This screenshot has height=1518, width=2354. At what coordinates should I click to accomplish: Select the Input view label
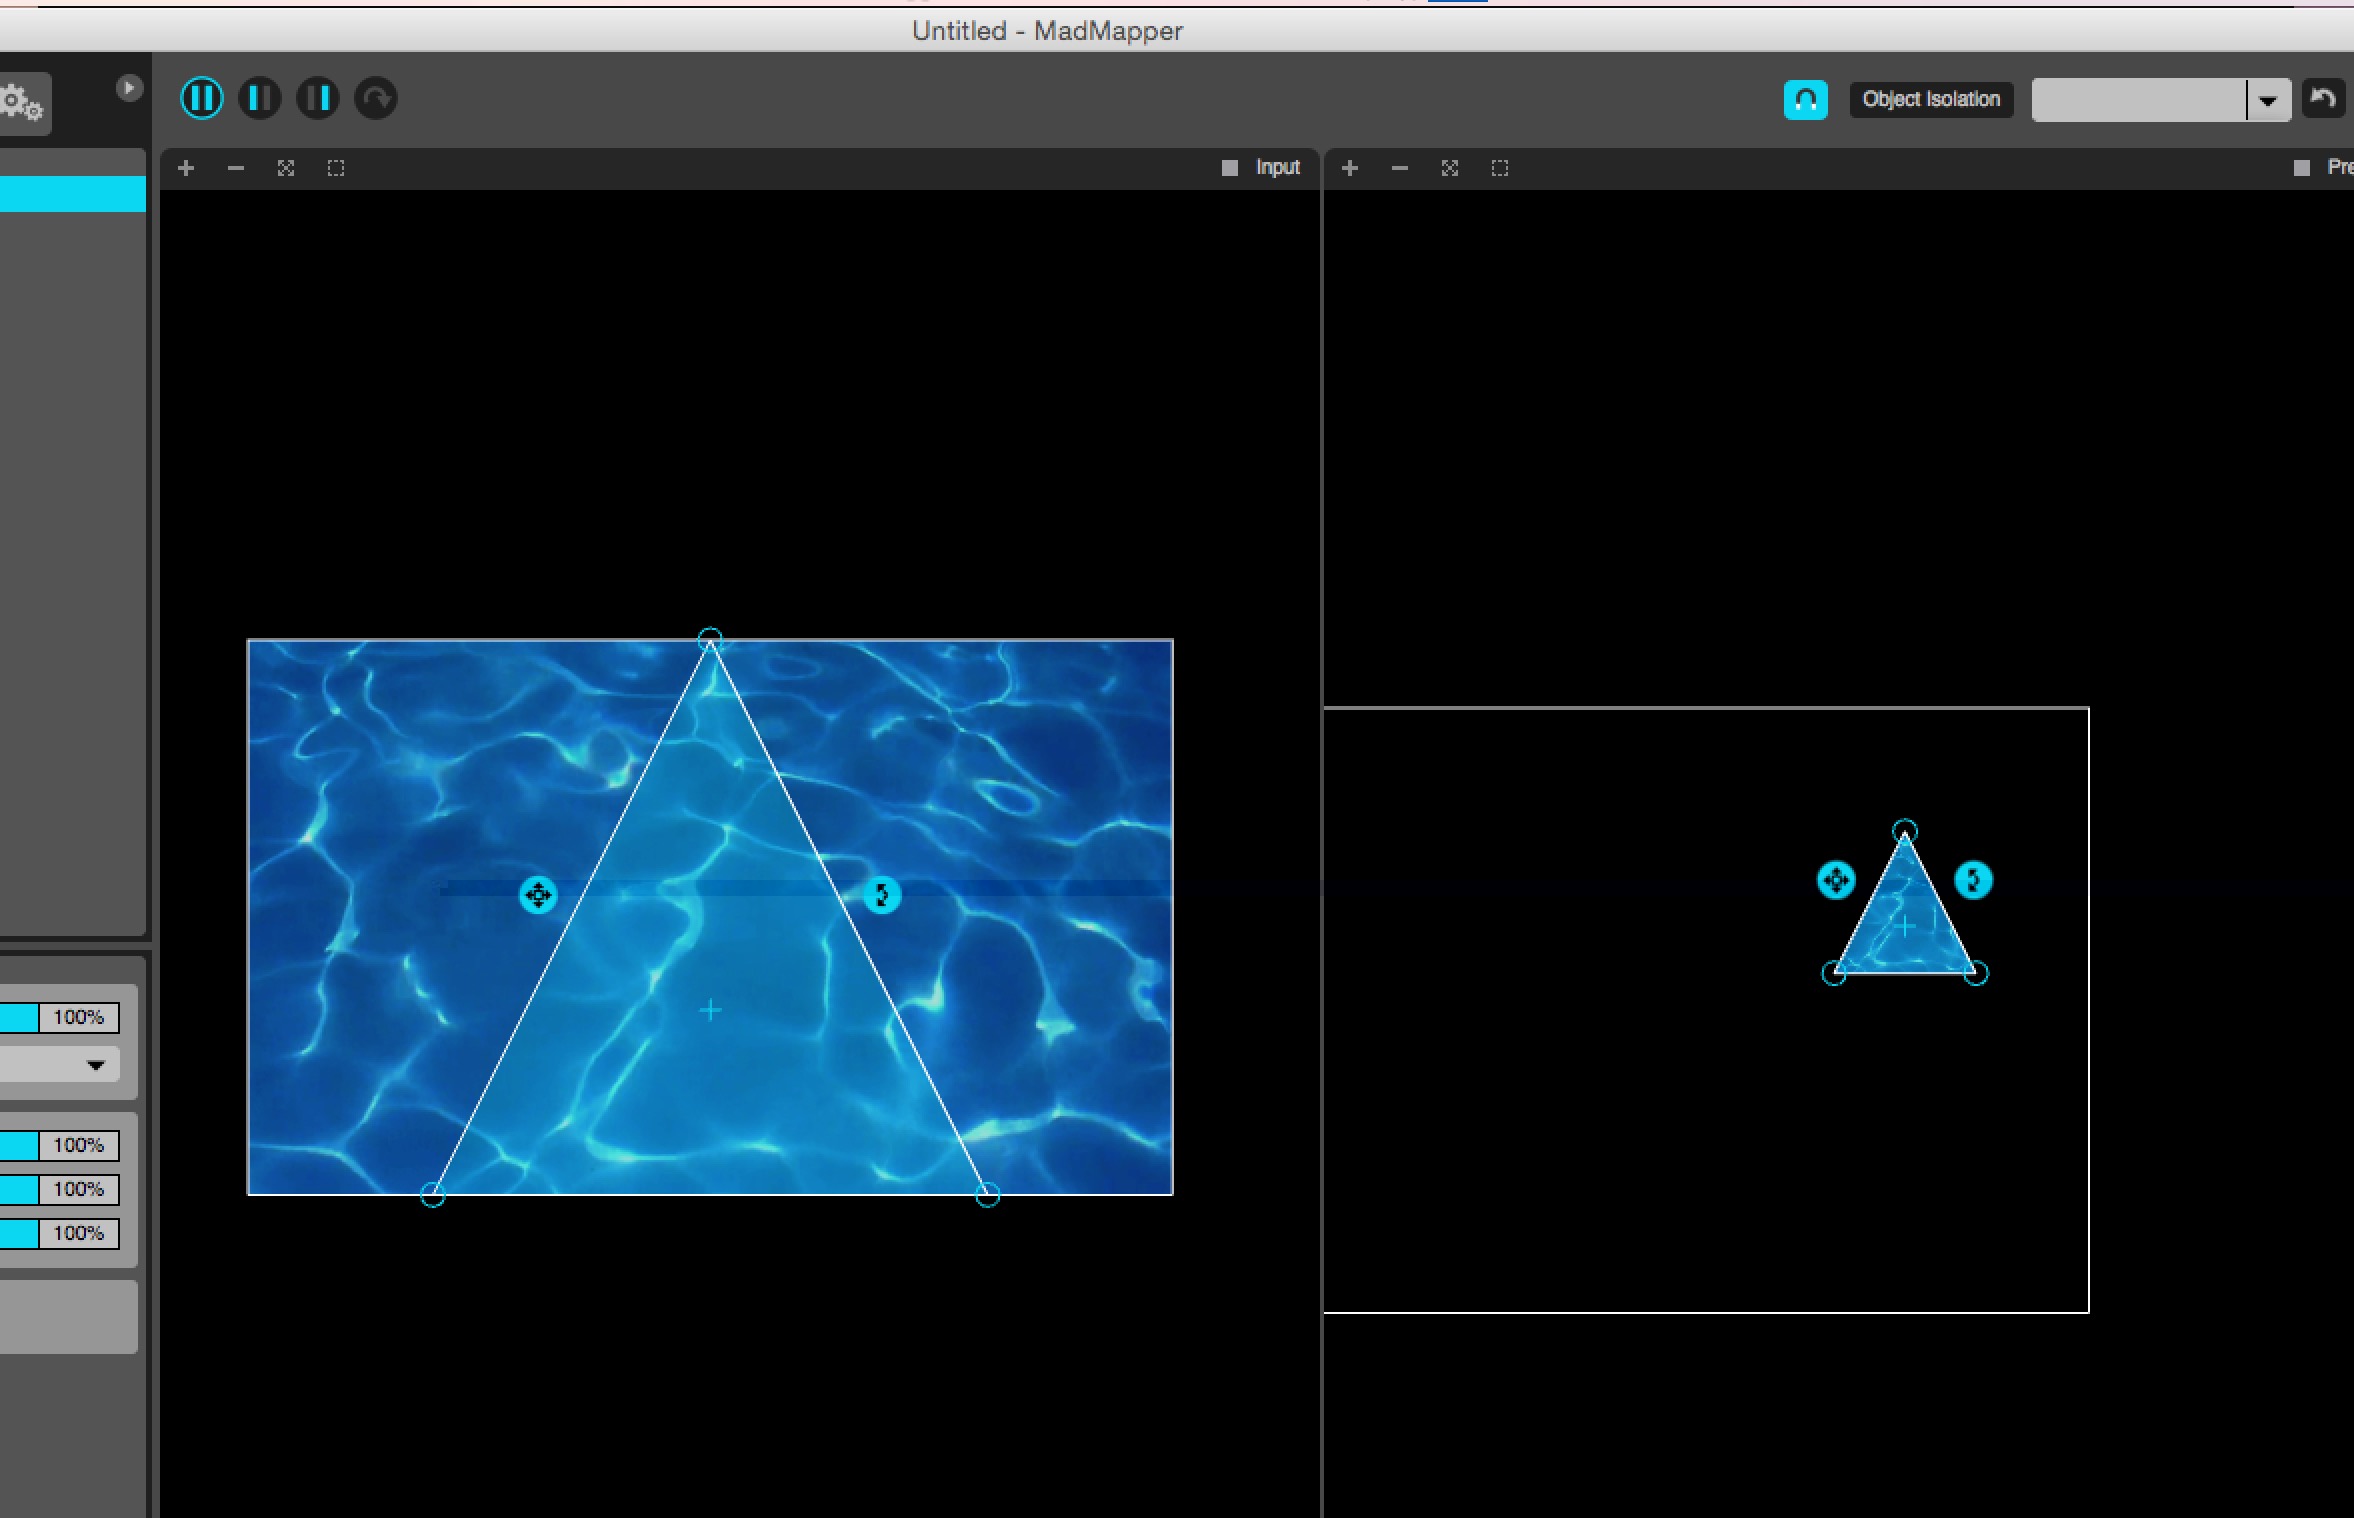point(1277,167)
